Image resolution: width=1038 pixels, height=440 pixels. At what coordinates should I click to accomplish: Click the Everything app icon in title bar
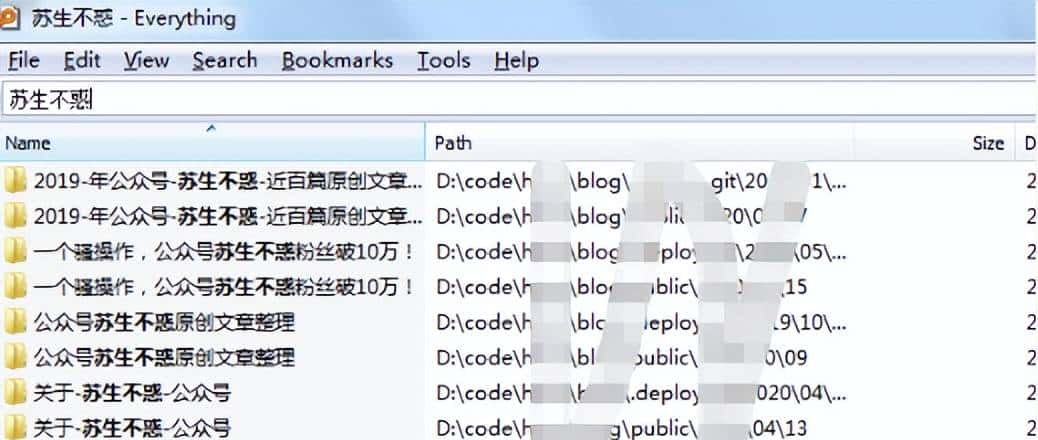coord(9,17)
